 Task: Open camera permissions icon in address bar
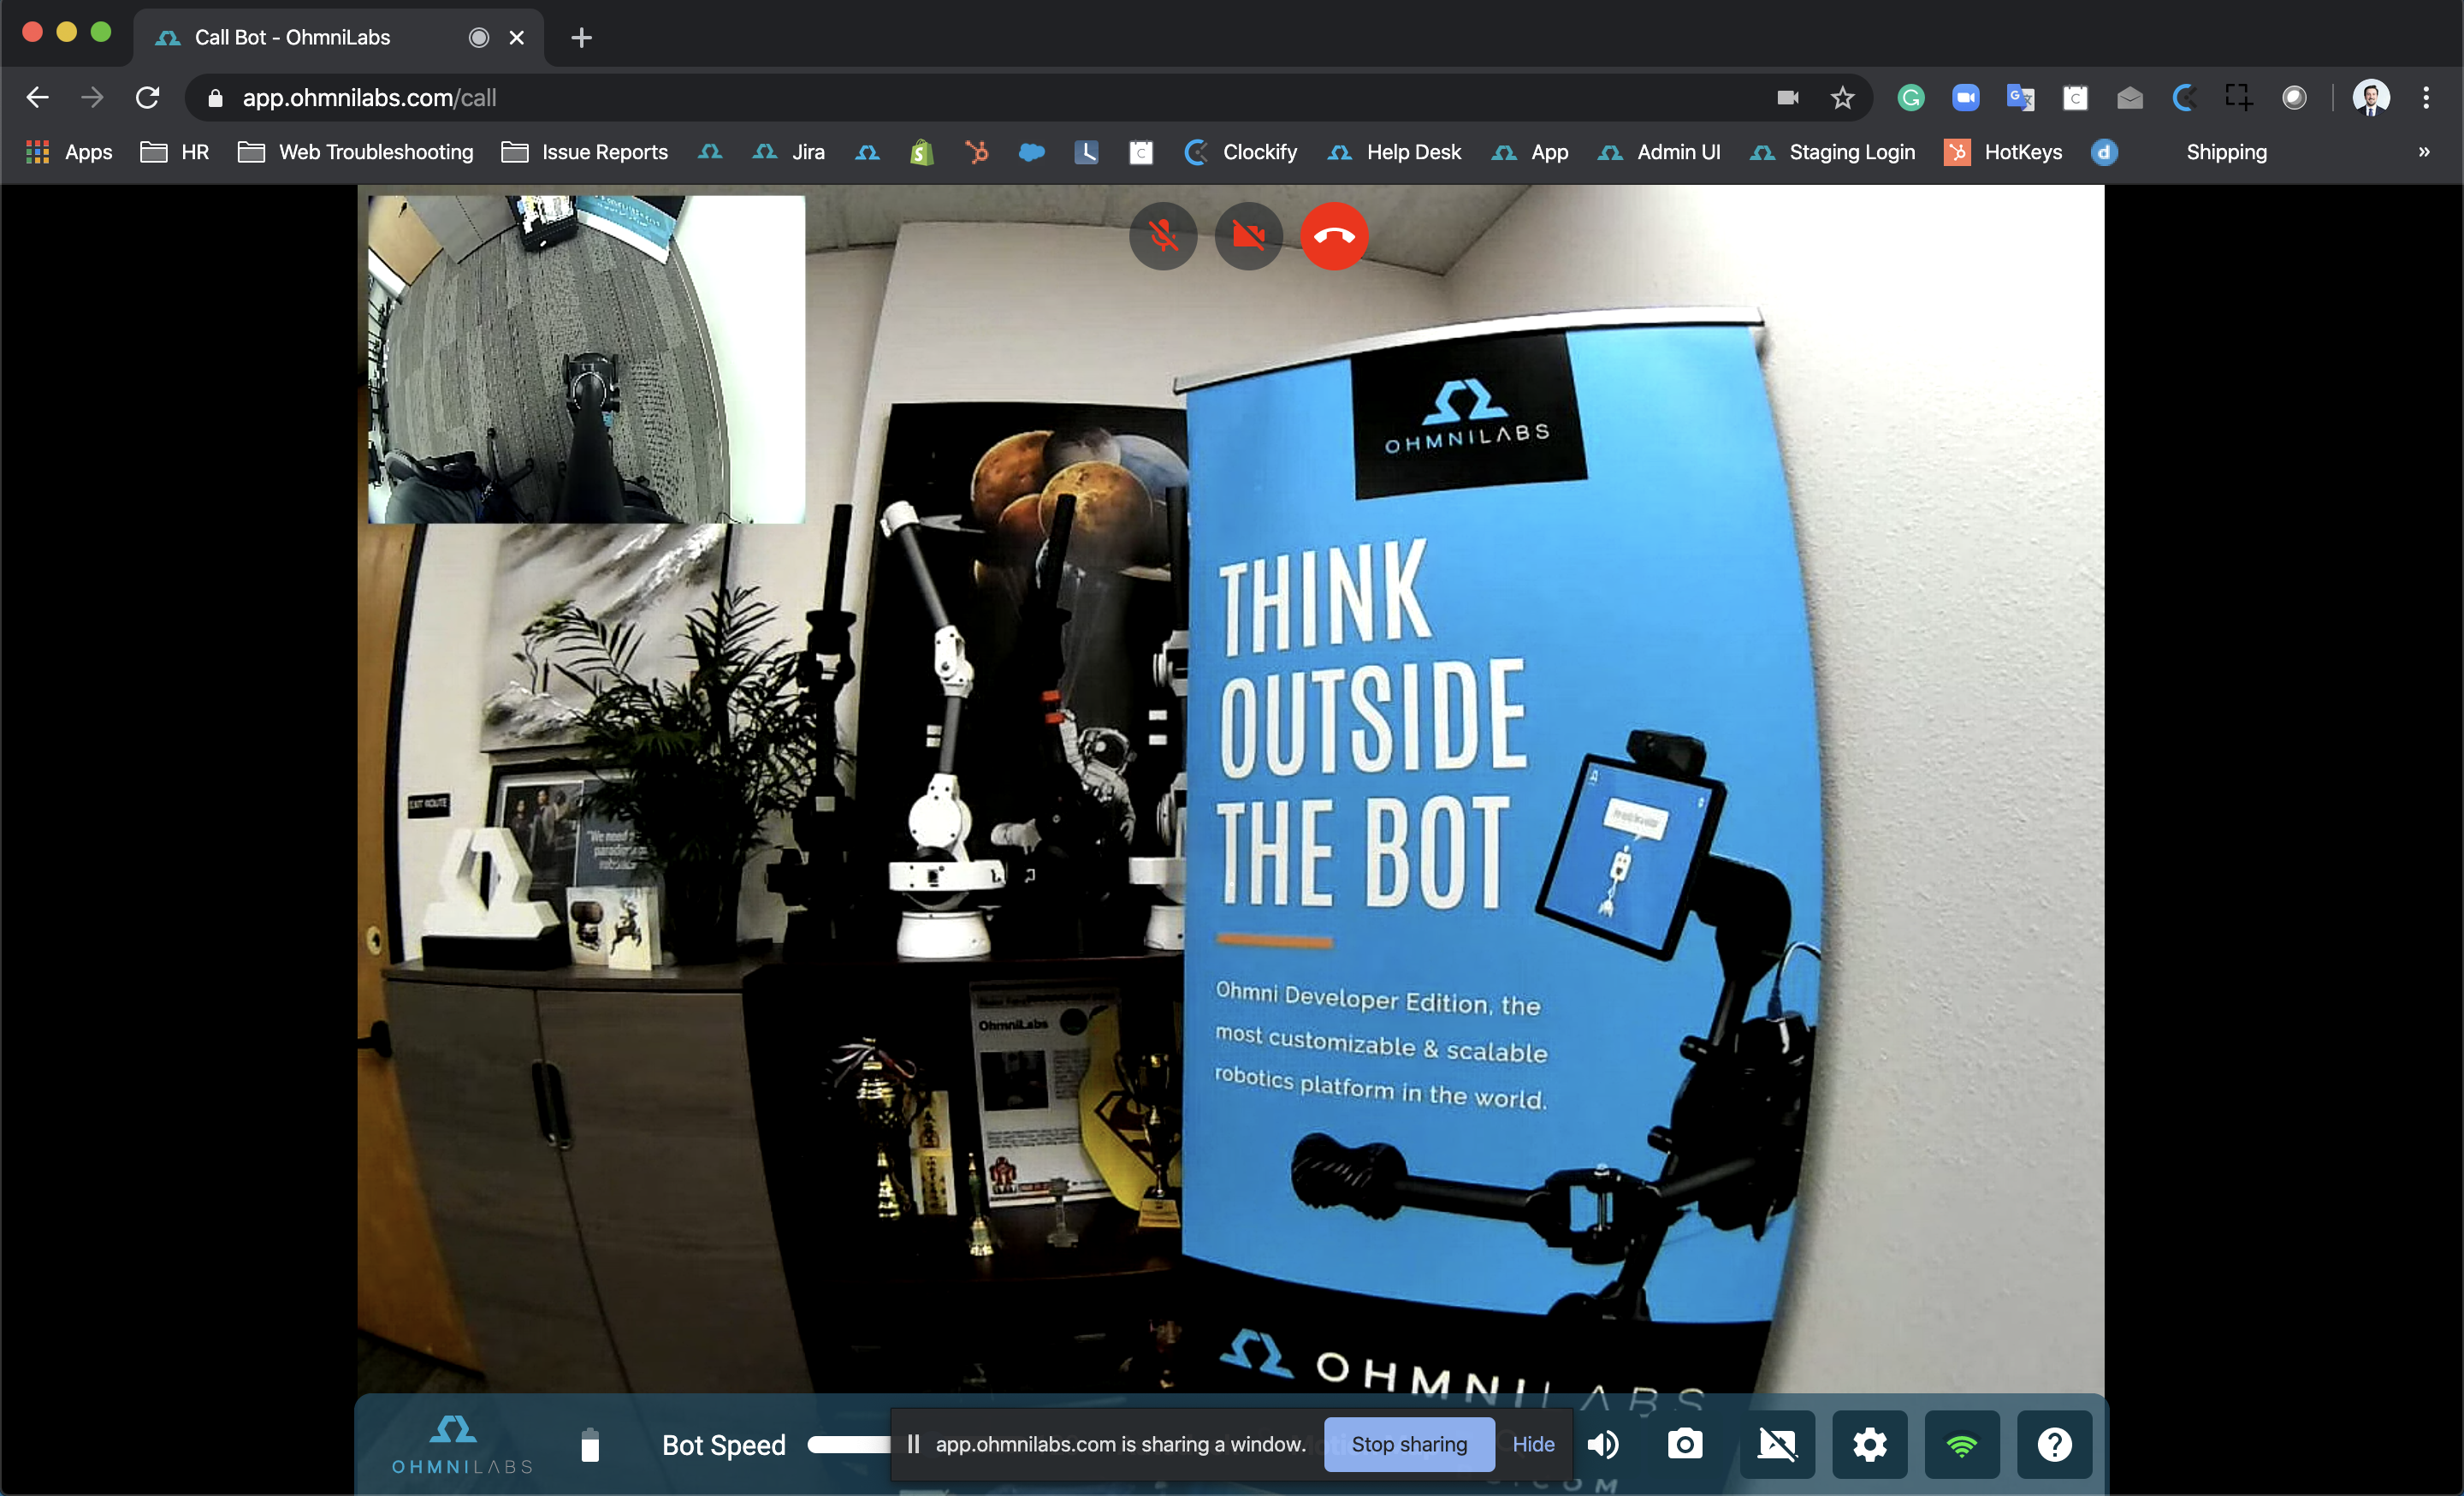pyautogui.click(x=1788, y=97)
